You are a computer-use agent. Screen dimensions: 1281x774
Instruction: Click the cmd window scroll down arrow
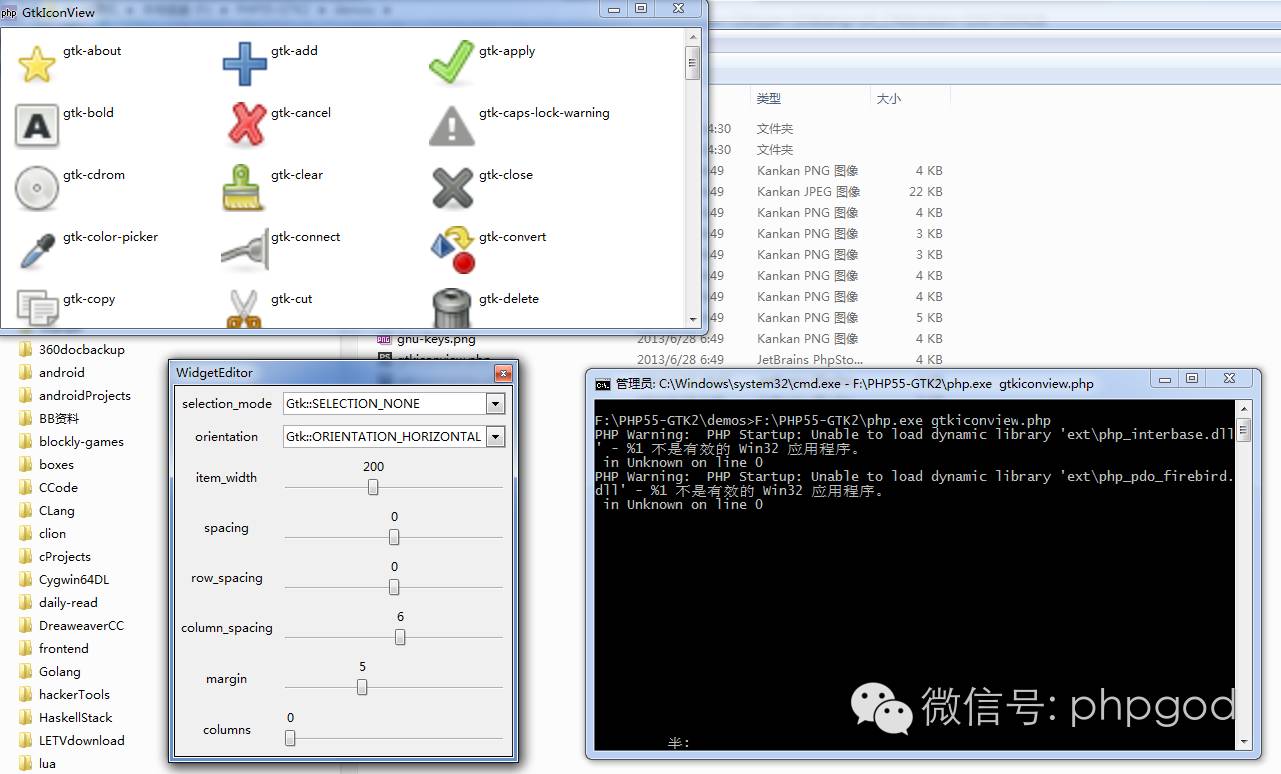(x=1243, y=741)
